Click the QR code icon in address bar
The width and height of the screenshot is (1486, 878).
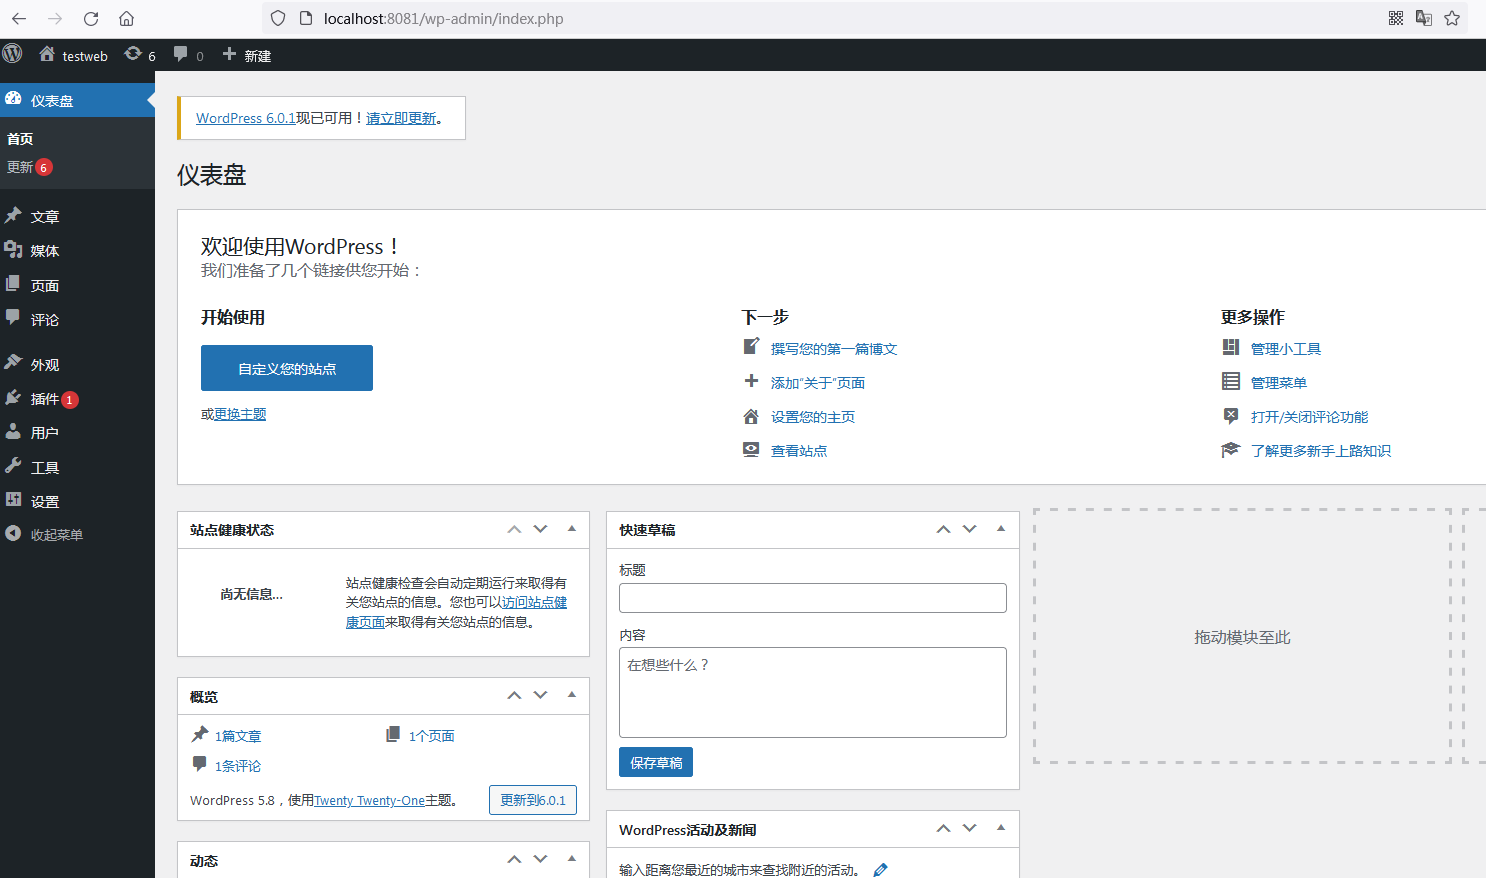pos(1396,18)
